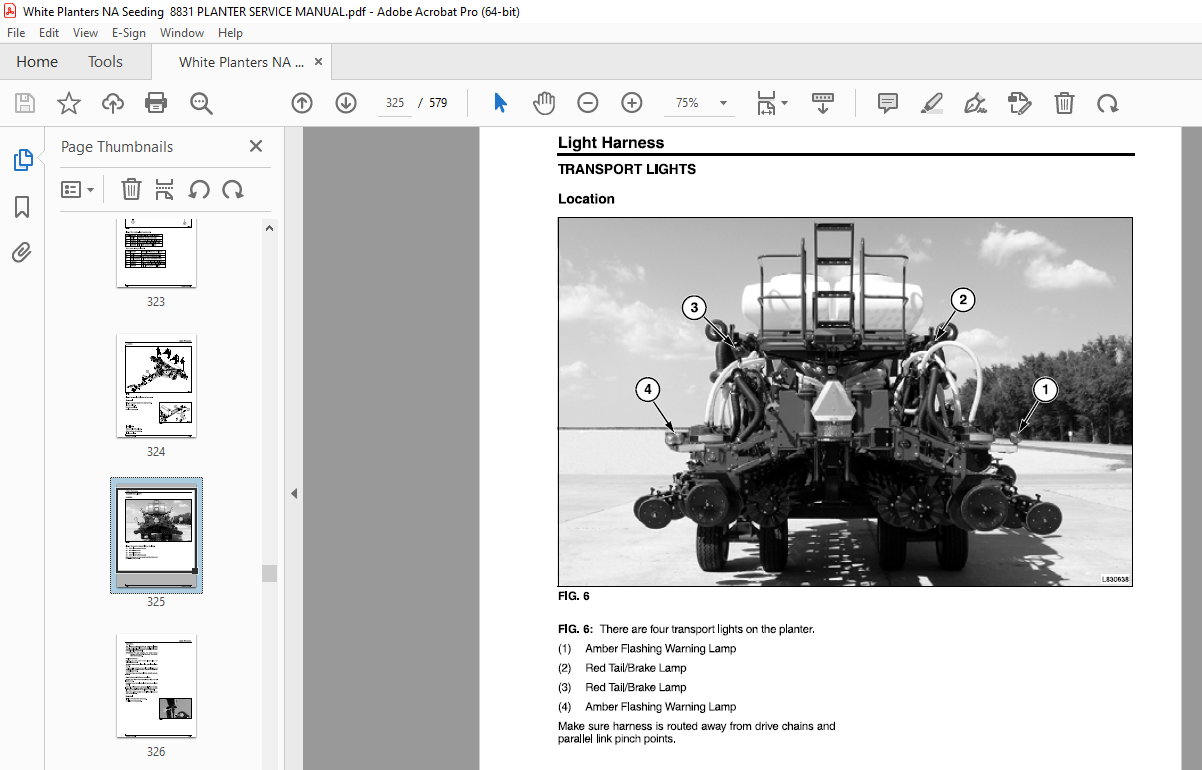Add a comment with speech bubble icon
The image size is (1202, 770).
point(888,103)
